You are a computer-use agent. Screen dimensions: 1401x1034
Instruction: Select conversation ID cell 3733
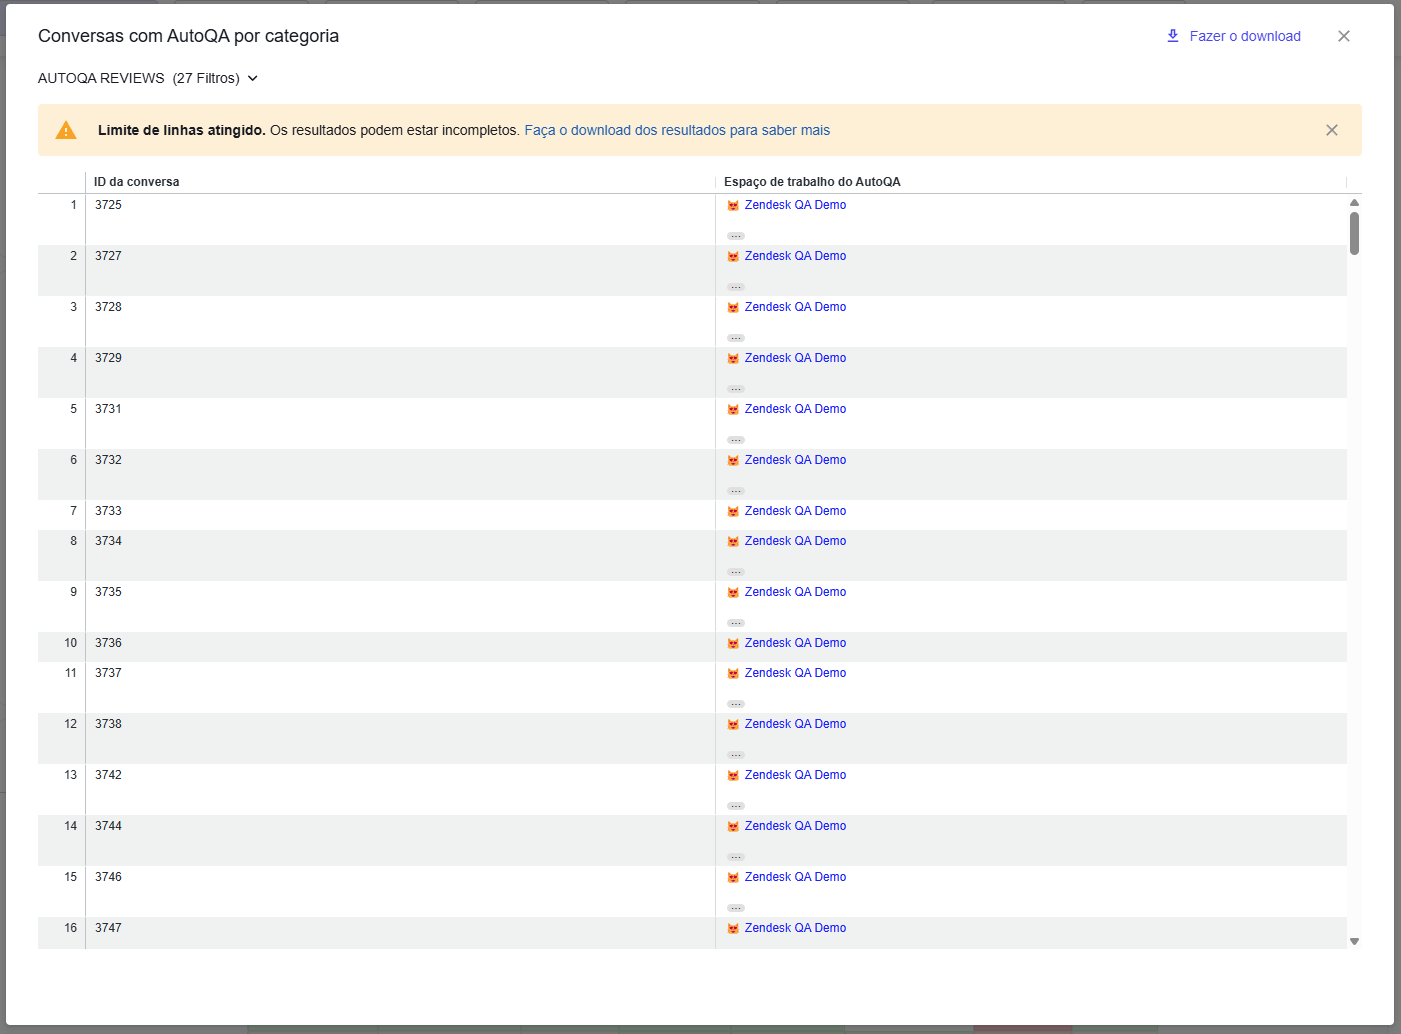click(x=400, y=515)
